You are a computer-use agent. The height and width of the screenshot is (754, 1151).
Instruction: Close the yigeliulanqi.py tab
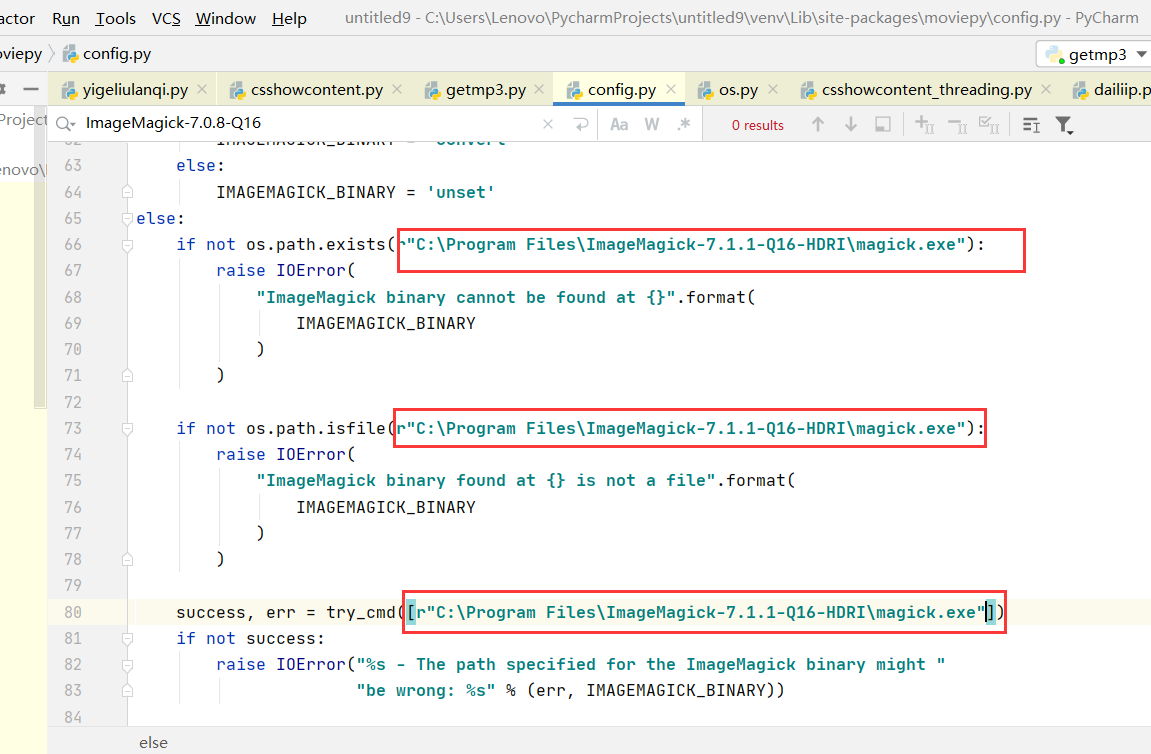point(202,89)
